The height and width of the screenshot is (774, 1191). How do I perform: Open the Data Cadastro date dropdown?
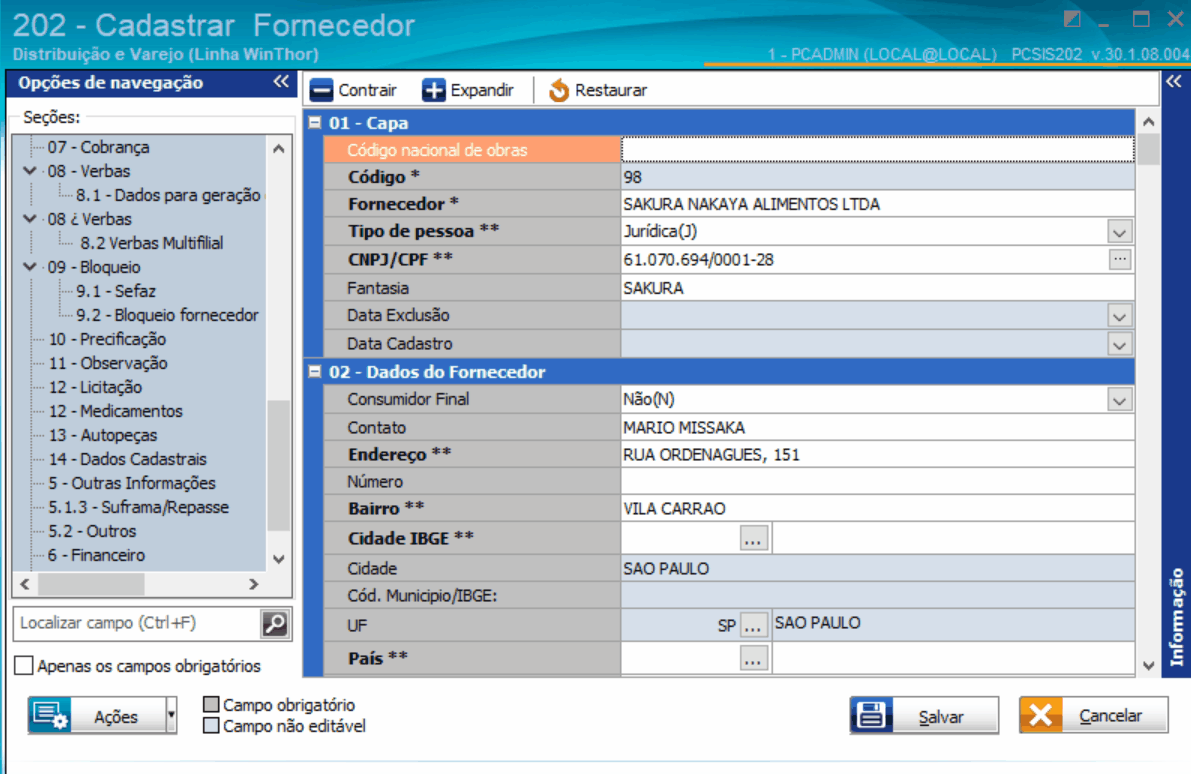[1120, 345]
